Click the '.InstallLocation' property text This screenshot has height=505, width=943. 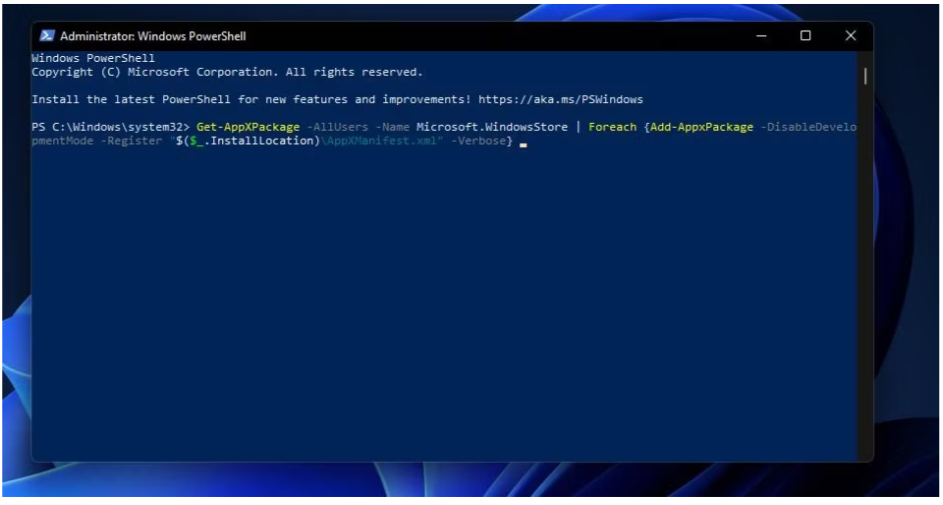click(259, 141)
